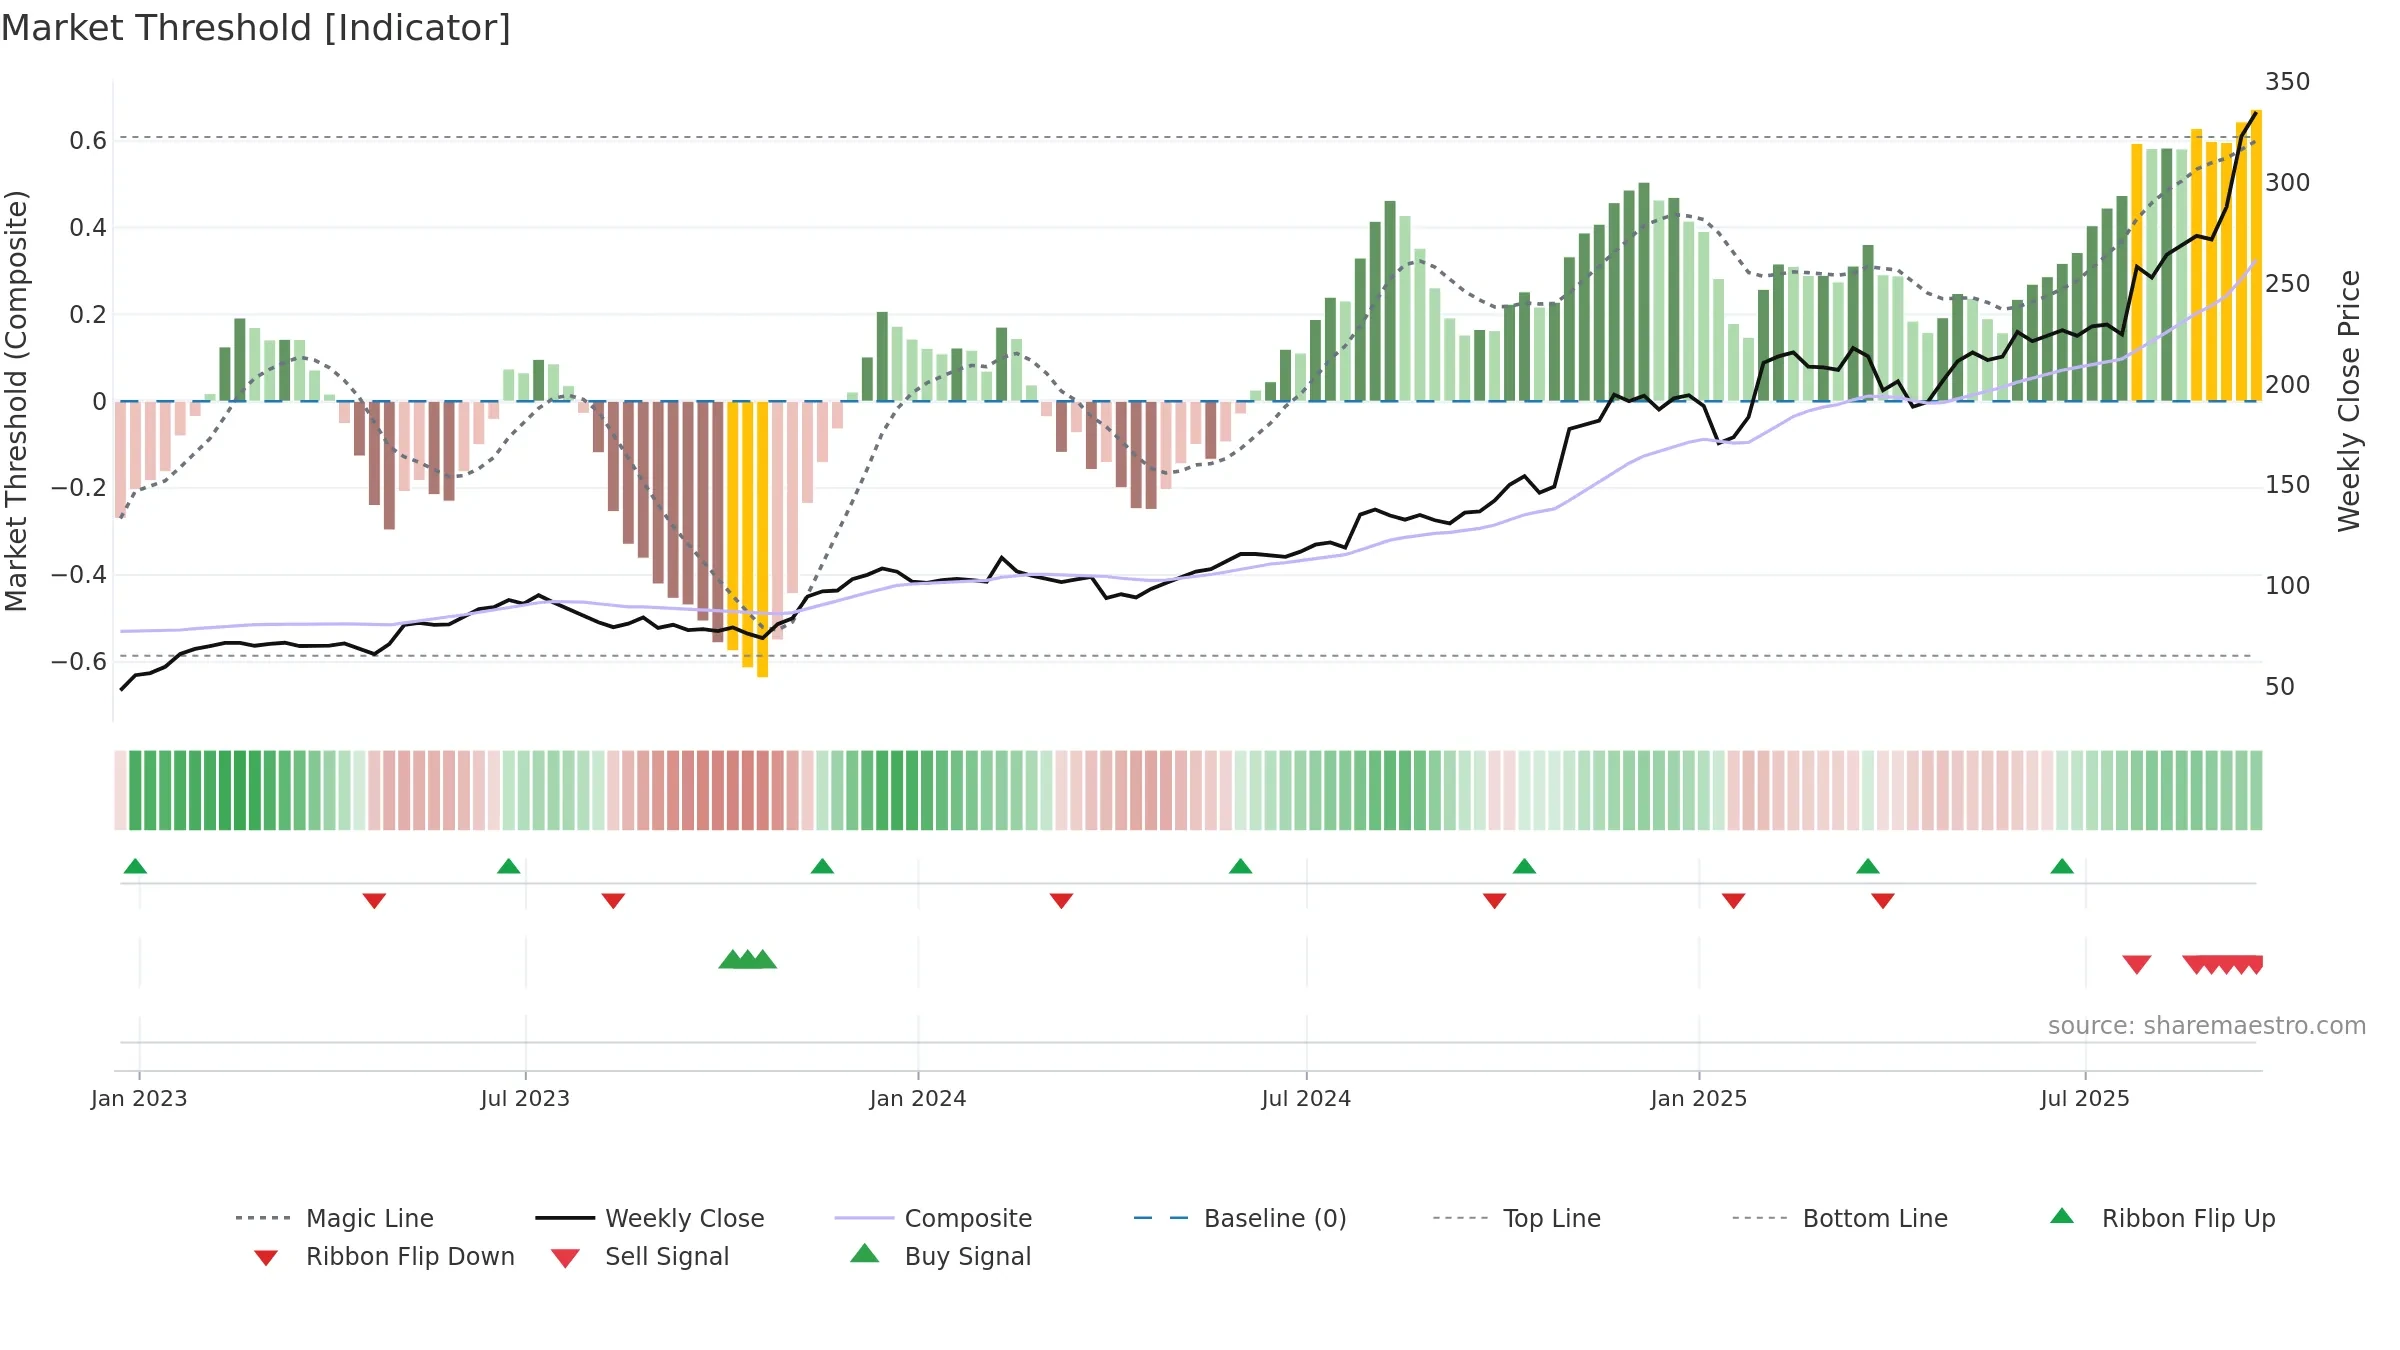
Task: Click the Ribbon Flip Down triangle in Mar 2024
Action: [1061, 901]
